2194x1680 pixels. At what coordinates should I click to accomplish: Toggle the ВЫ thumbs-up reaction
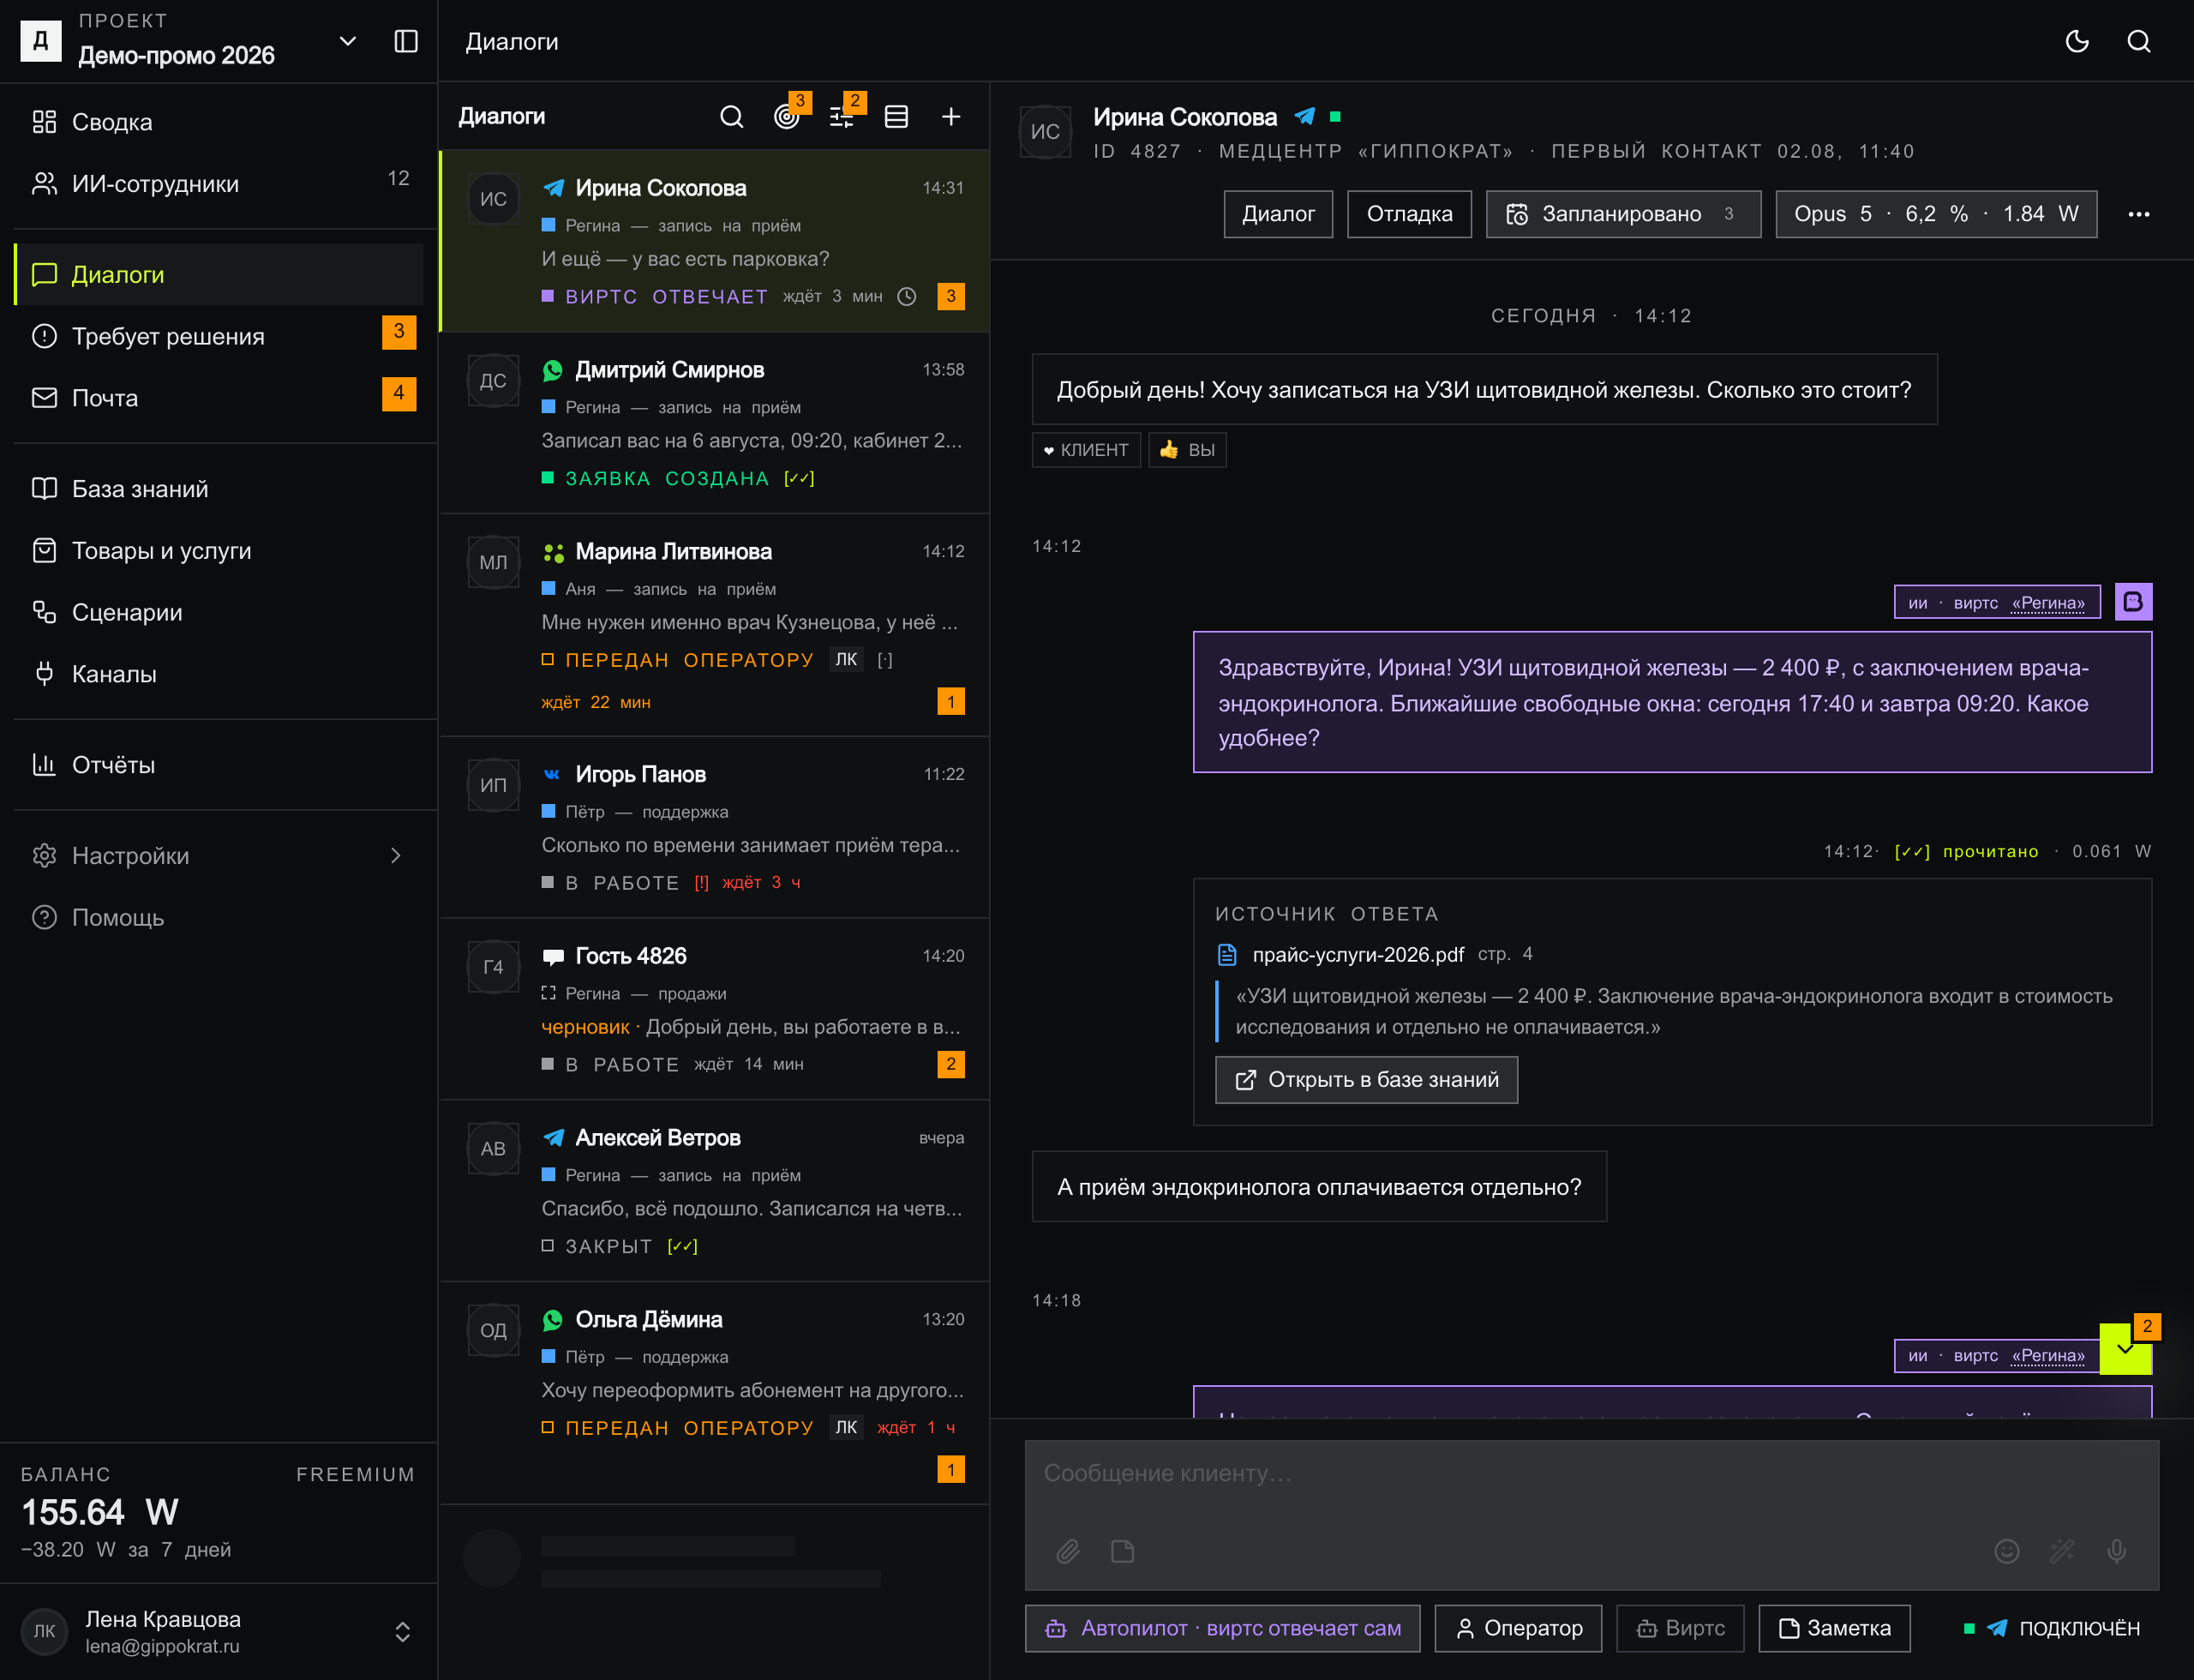tap(1187, 450)
